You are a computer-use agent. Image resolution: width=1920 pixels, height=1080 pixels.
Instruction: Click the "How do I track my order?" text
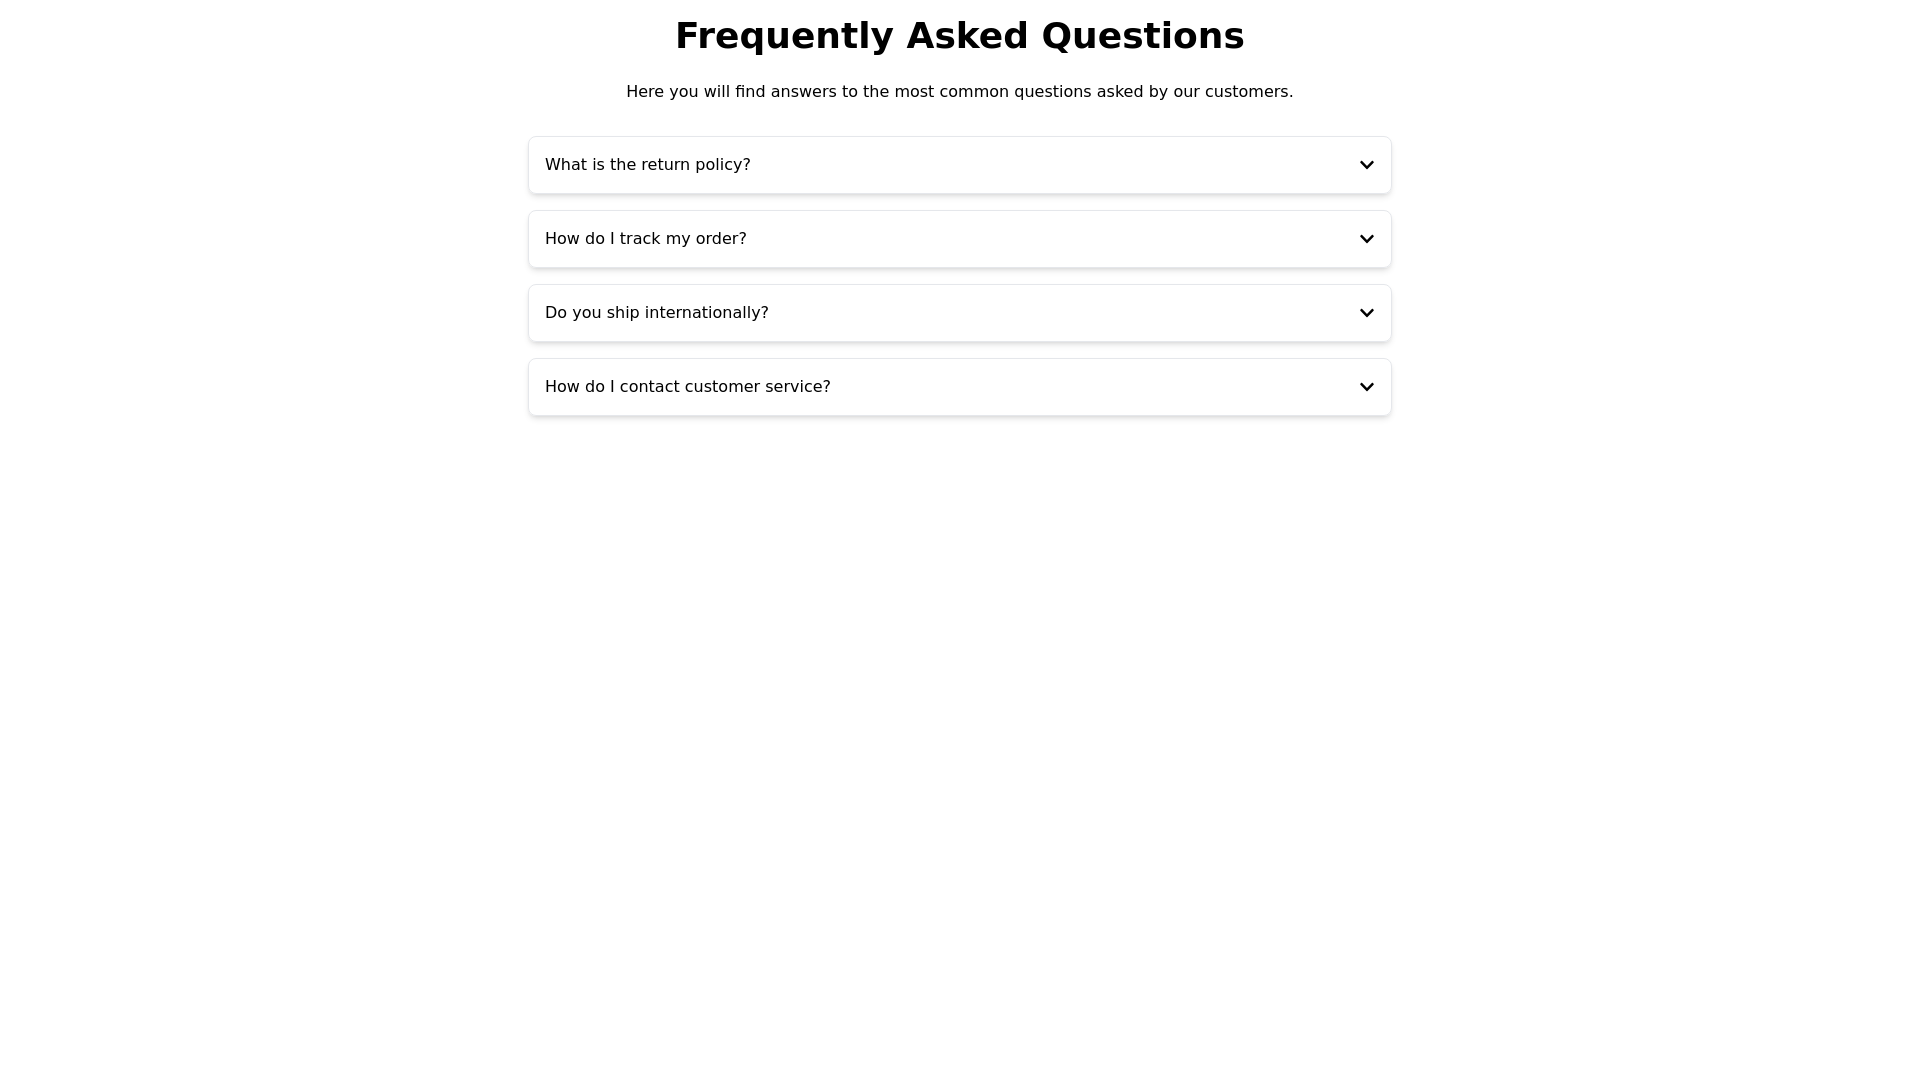(645, 239)
